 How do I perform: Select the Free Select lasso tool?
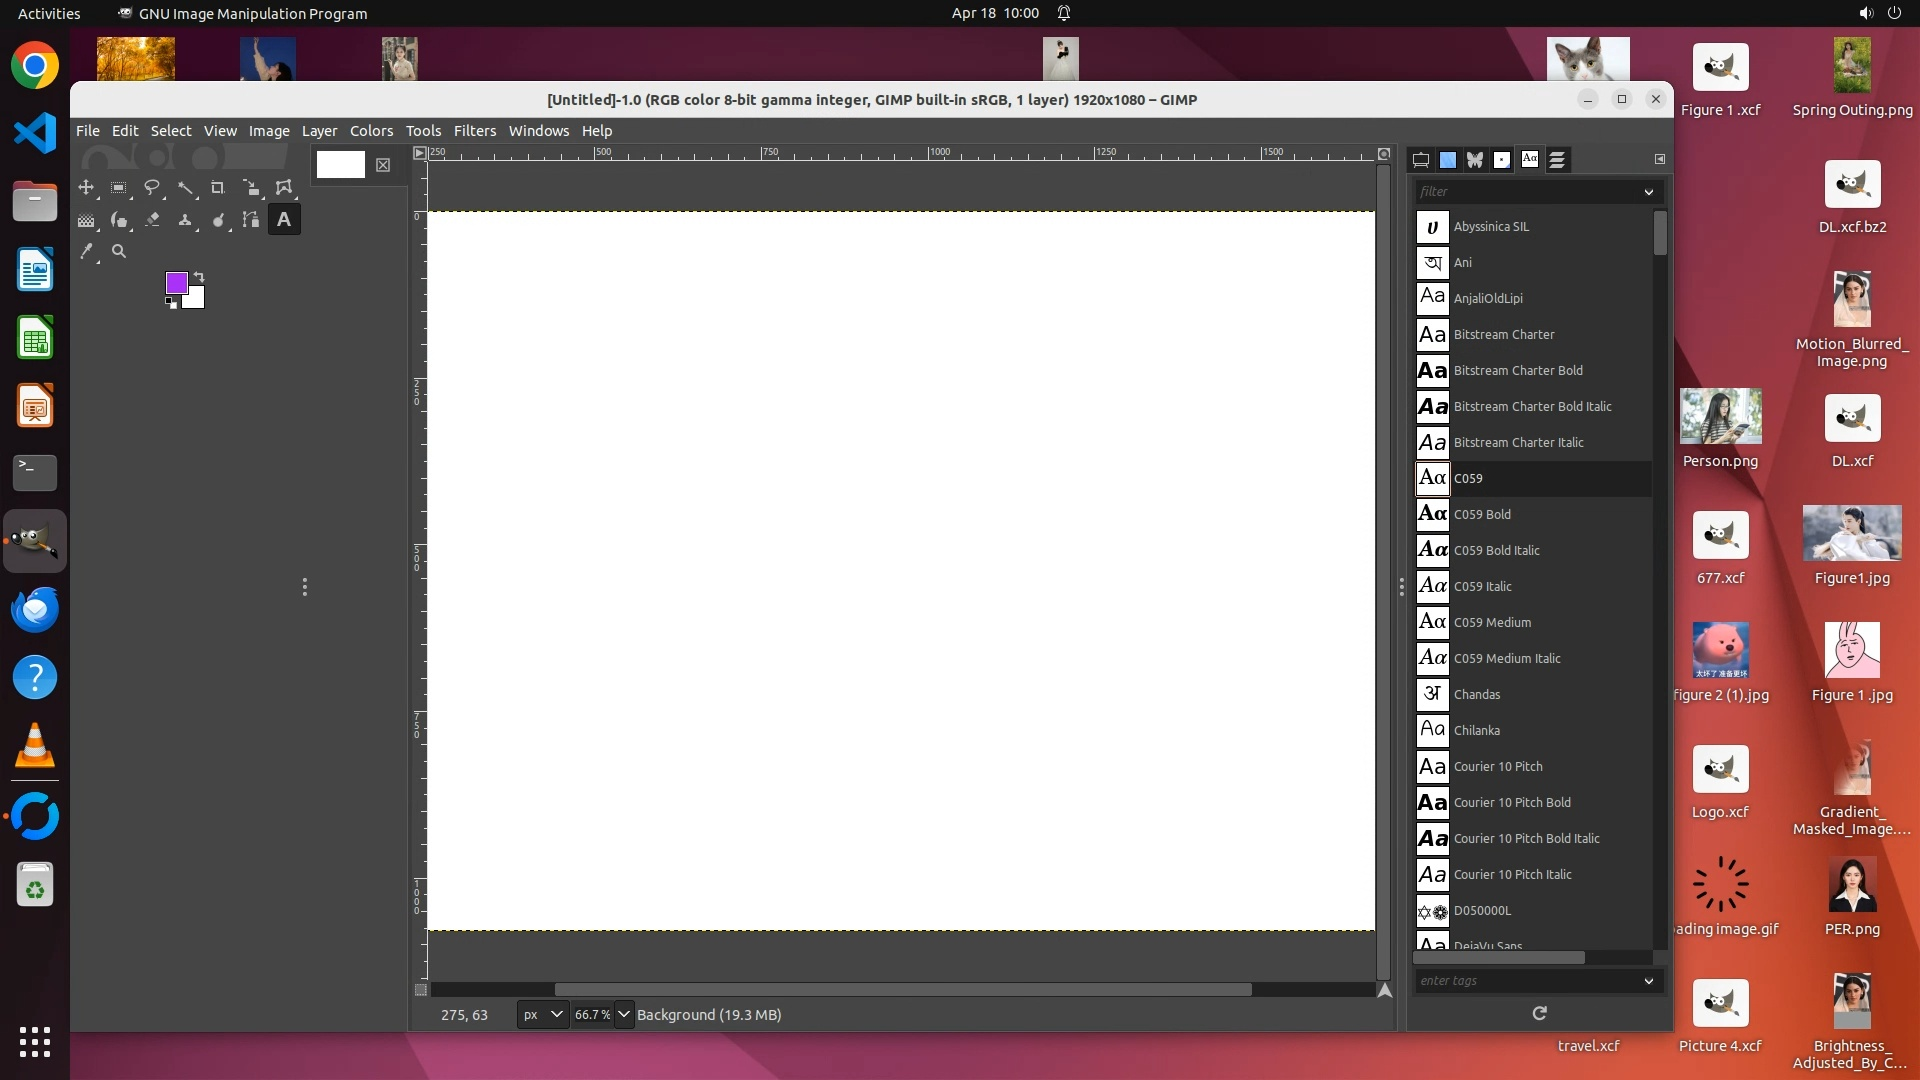[x=152, y=188]
